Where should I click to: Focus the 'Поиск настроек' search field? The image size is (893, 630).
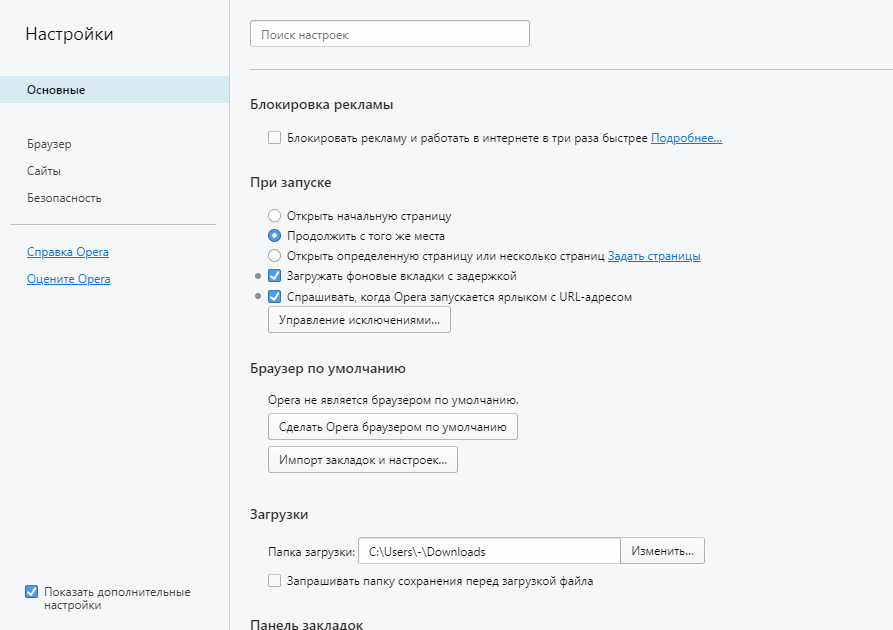(390, 34)
